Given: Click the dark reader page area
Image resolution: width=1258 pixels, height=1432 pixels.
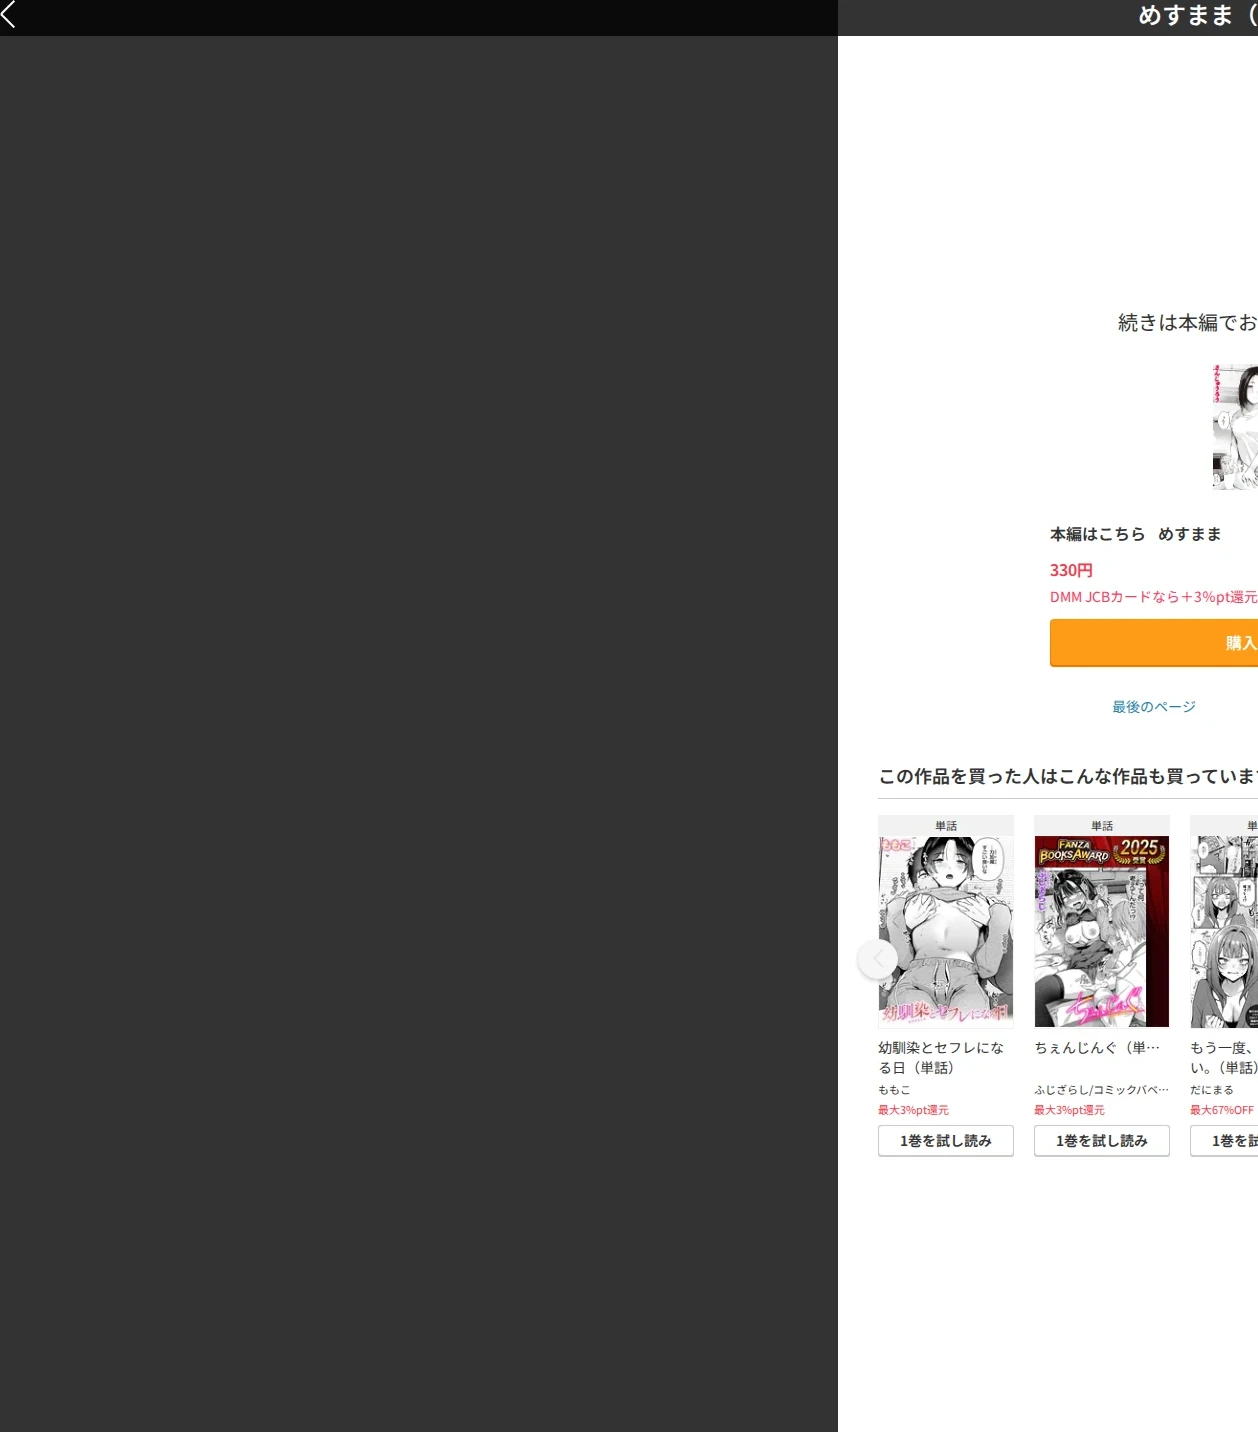Looking at the screenshot, I should 418,733.
